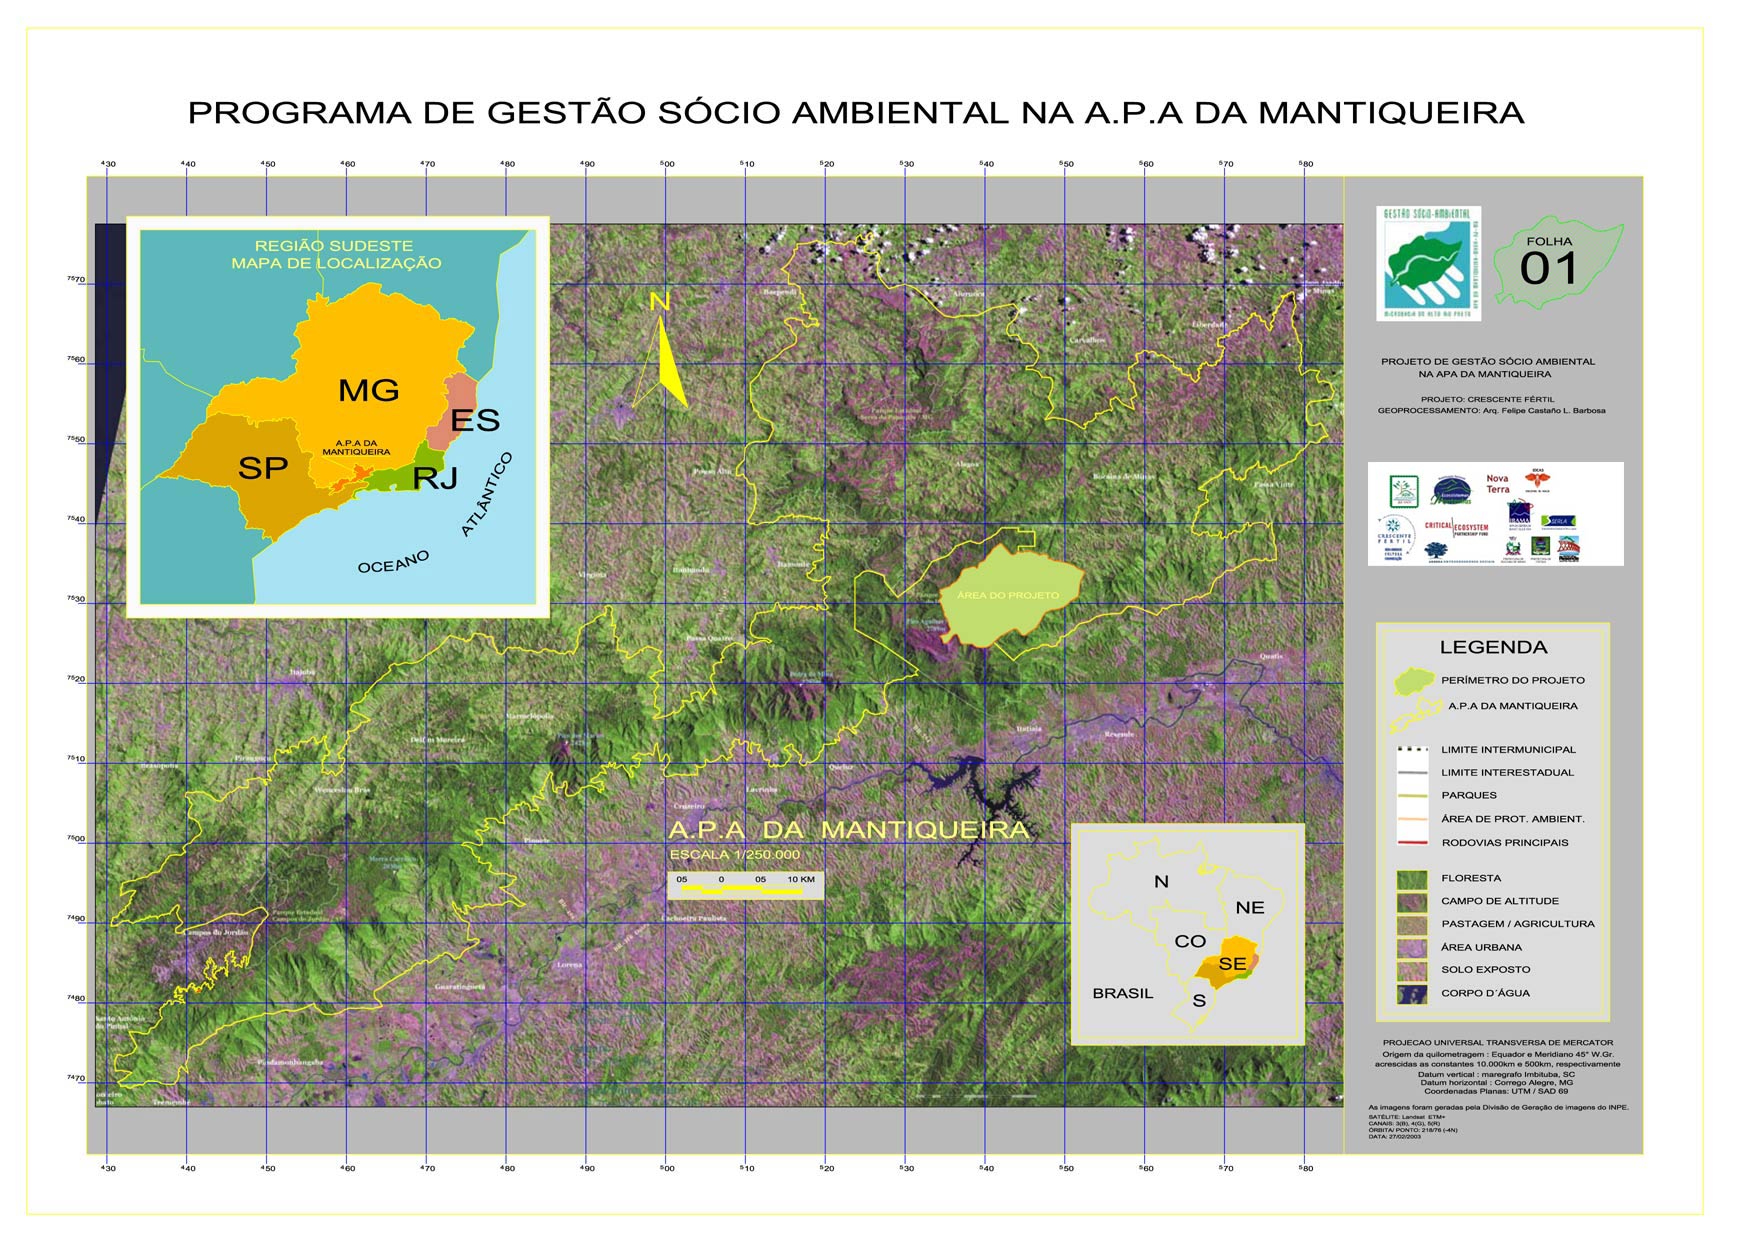Click the A.P.A da Mantiqueira legend outline

1415,713
